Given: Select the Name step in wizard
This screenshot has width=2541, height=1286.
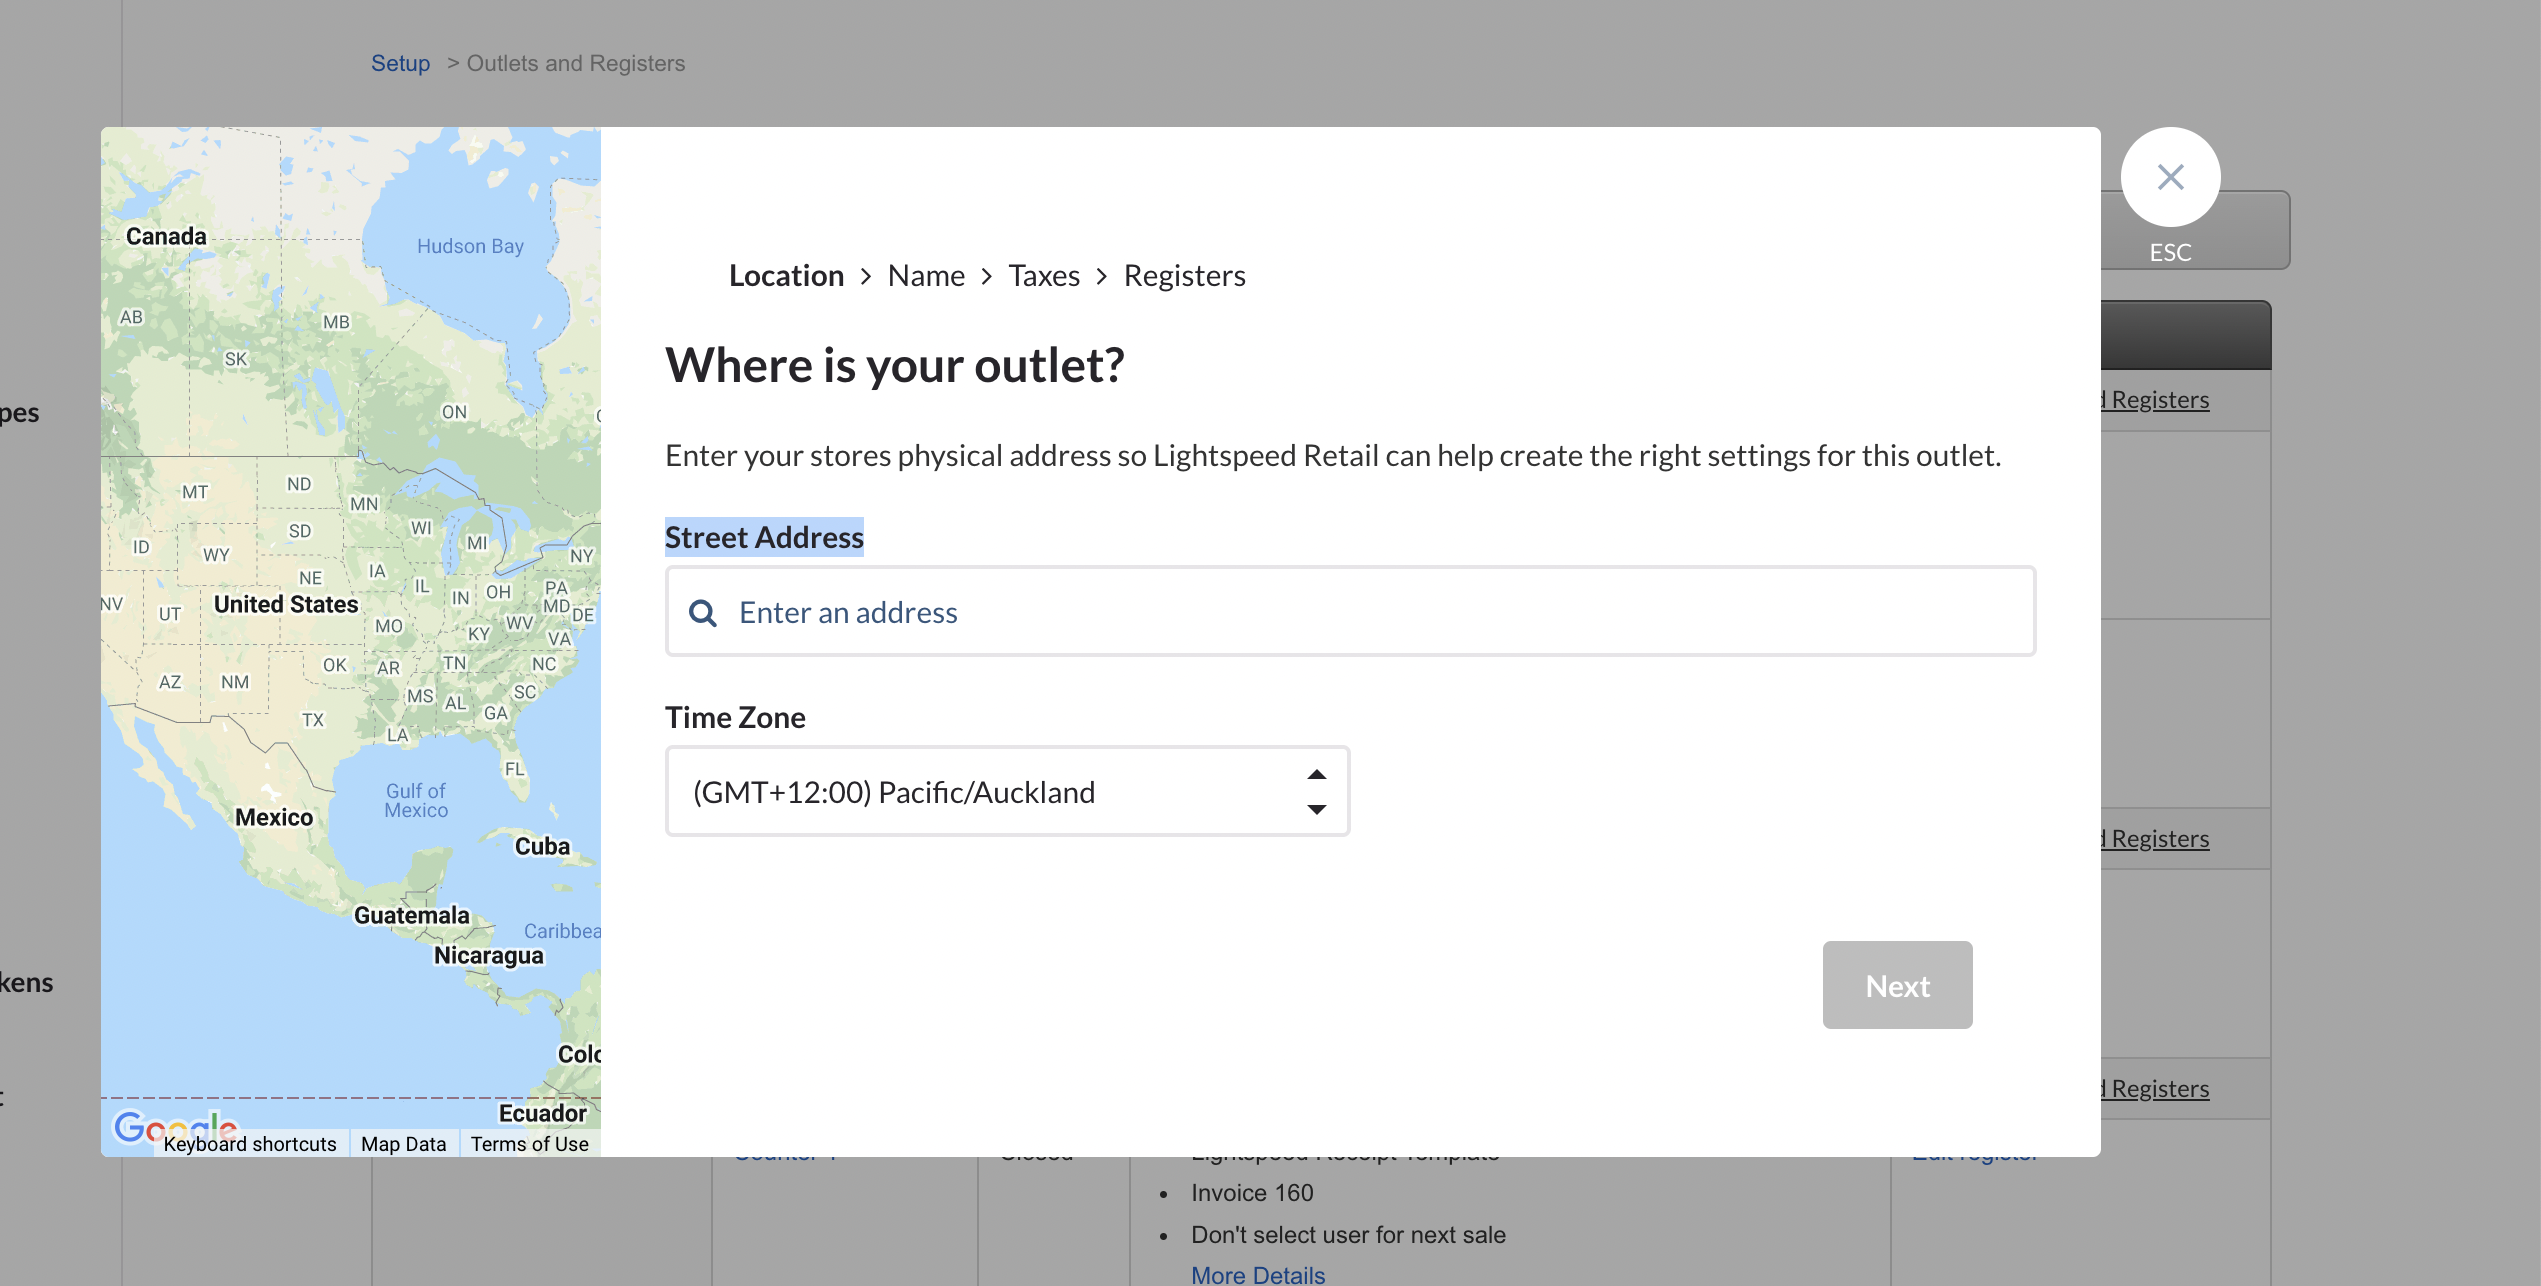Looking at the screenshot, I should [926, 276].
